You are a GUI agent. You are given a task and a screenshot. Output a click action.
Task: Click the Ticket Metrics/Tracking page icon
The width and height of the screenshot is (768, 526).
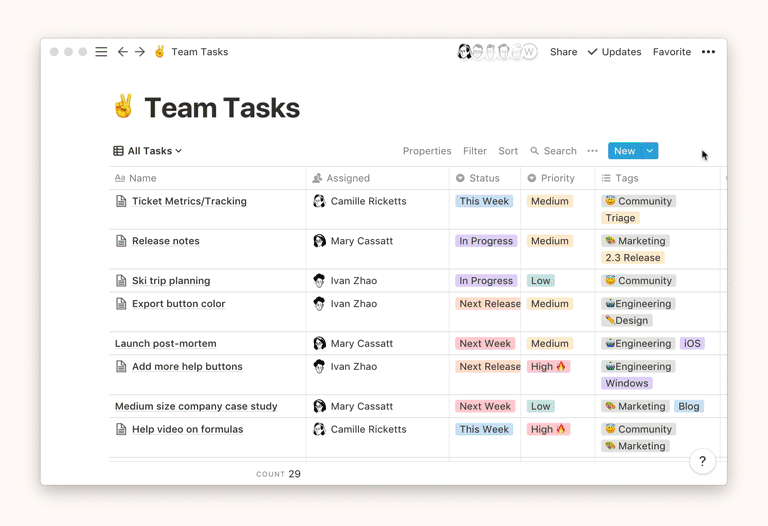(x=121, y=201)
